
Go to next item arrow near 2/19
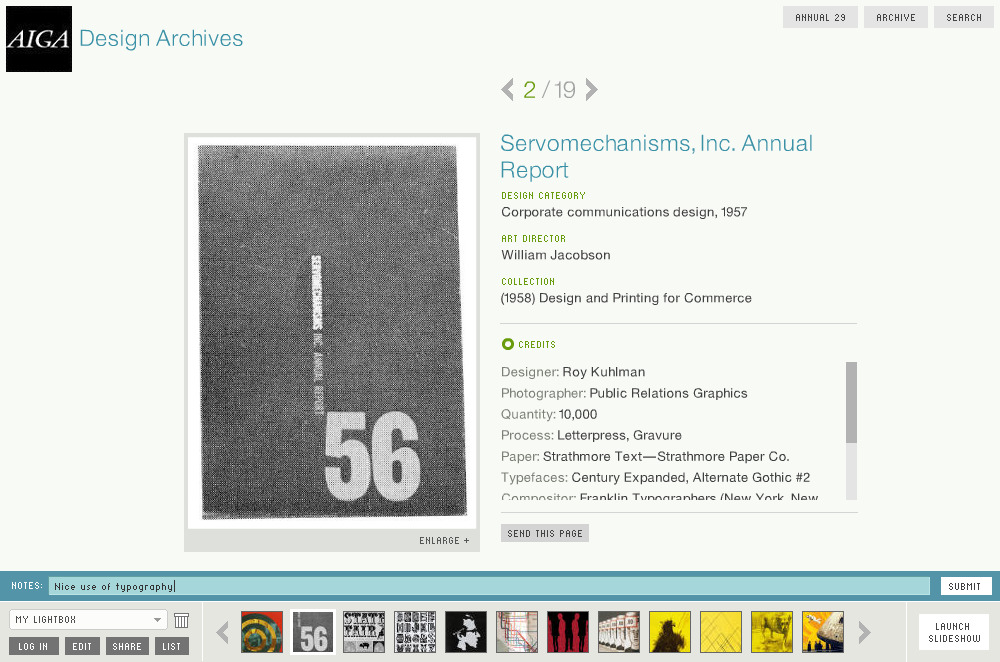(591, 90)
